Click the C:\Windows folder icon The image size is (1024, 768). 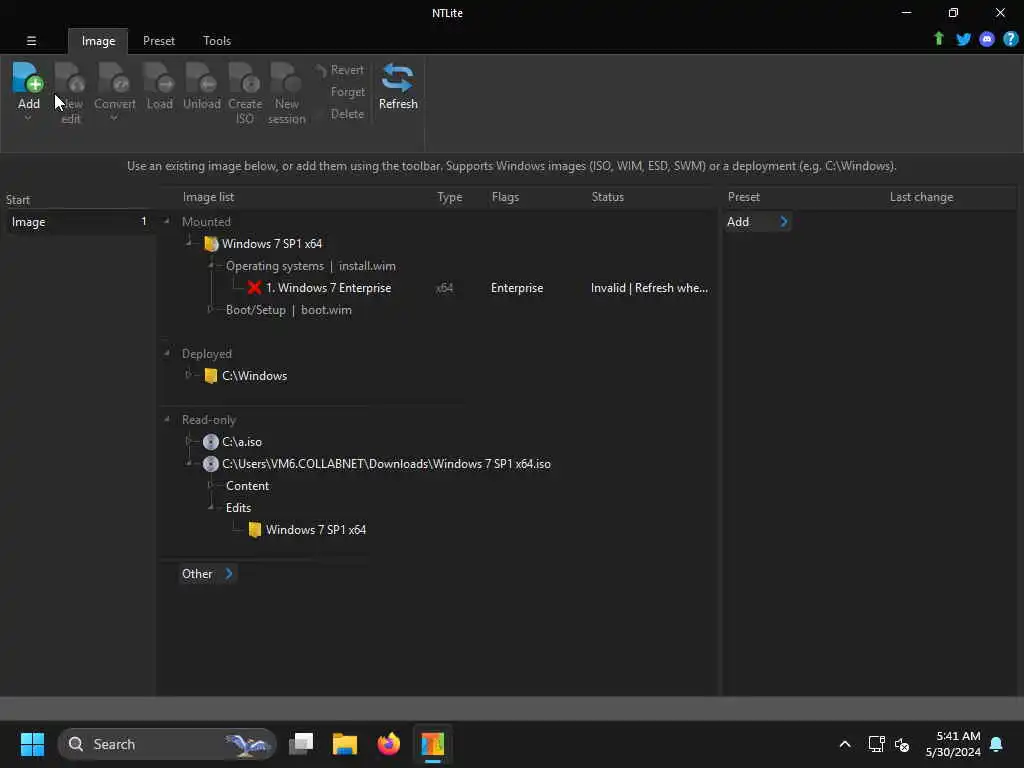(x=210, y=376)
